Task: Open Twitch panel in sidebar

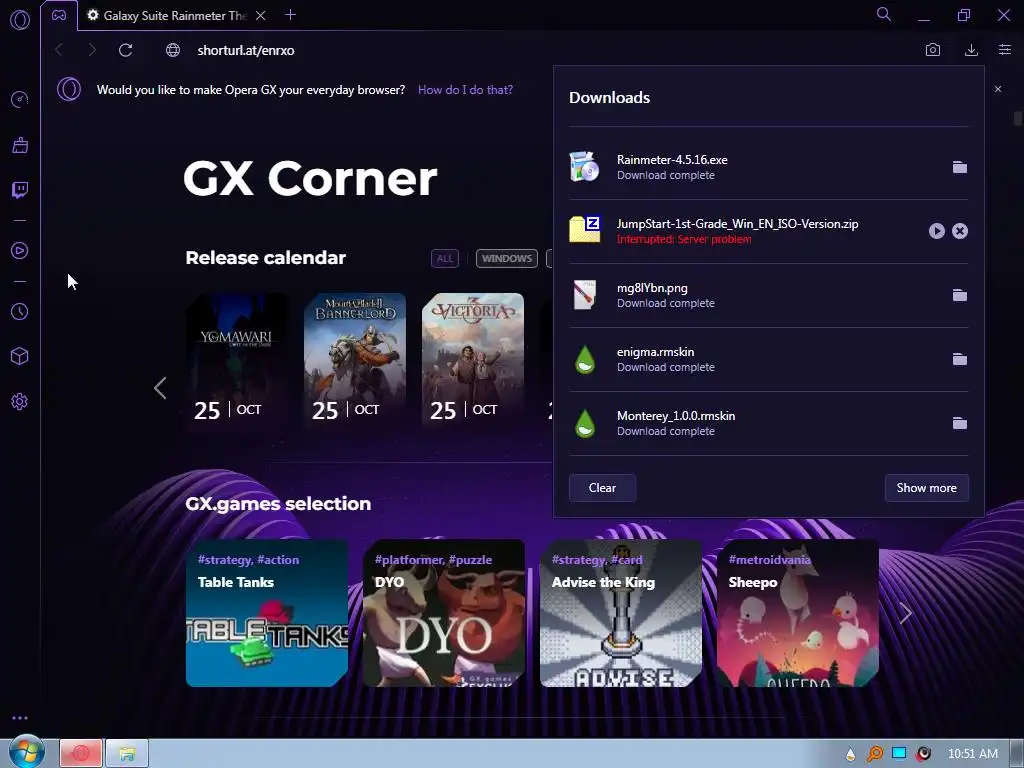Action: [20, 190]
